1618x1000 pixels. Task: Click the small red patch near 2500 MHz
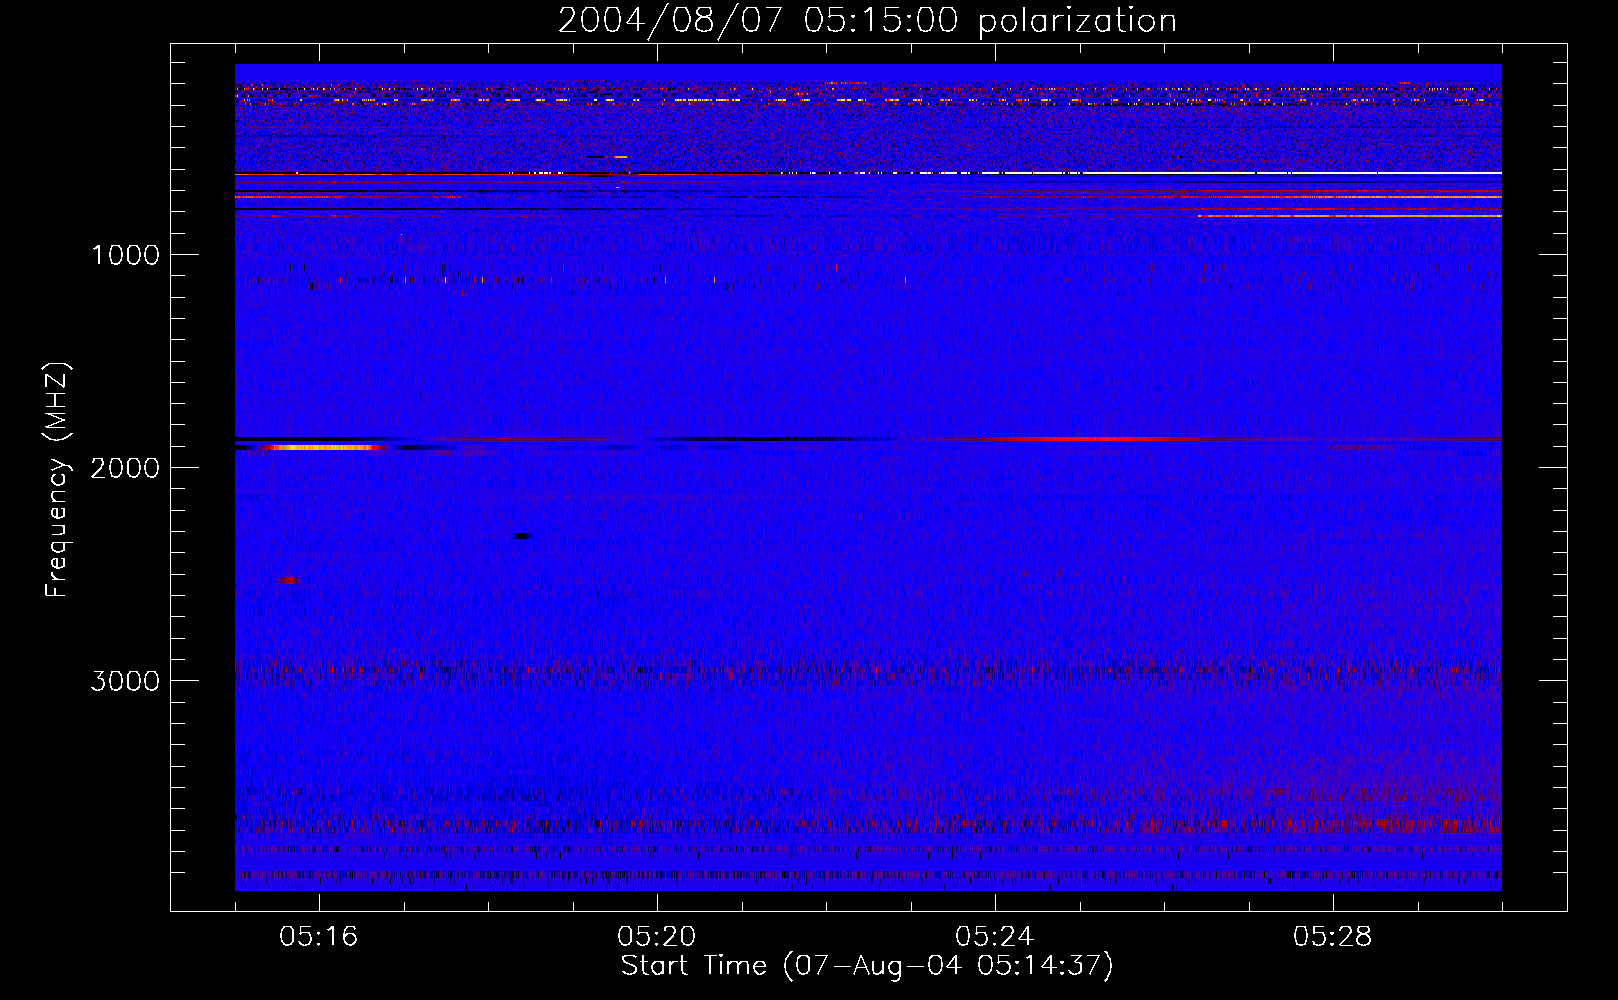[288, 580]
